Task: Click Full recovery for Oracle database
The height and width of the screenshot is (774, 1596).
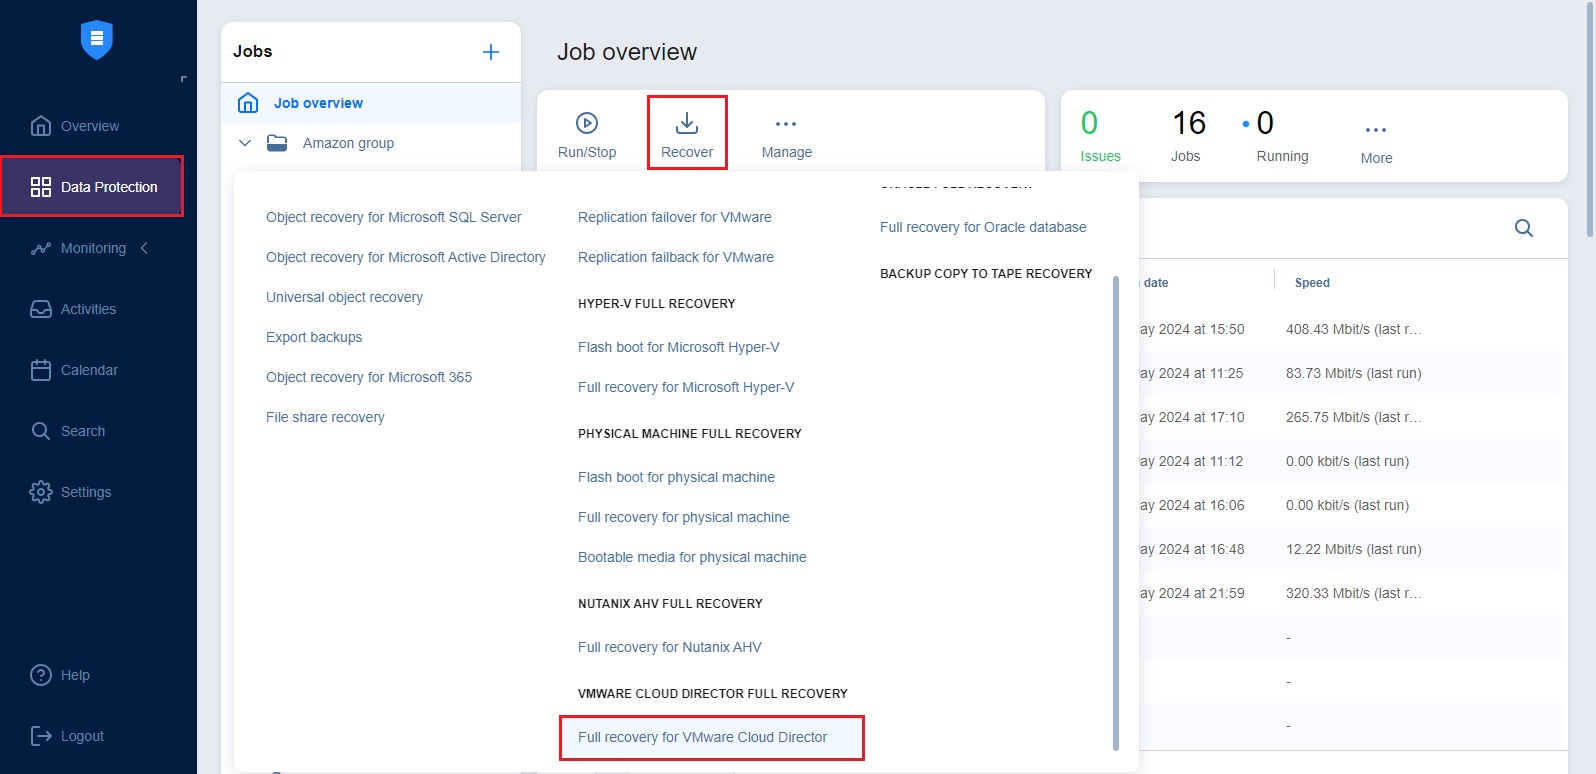Action: click(982, 227)
